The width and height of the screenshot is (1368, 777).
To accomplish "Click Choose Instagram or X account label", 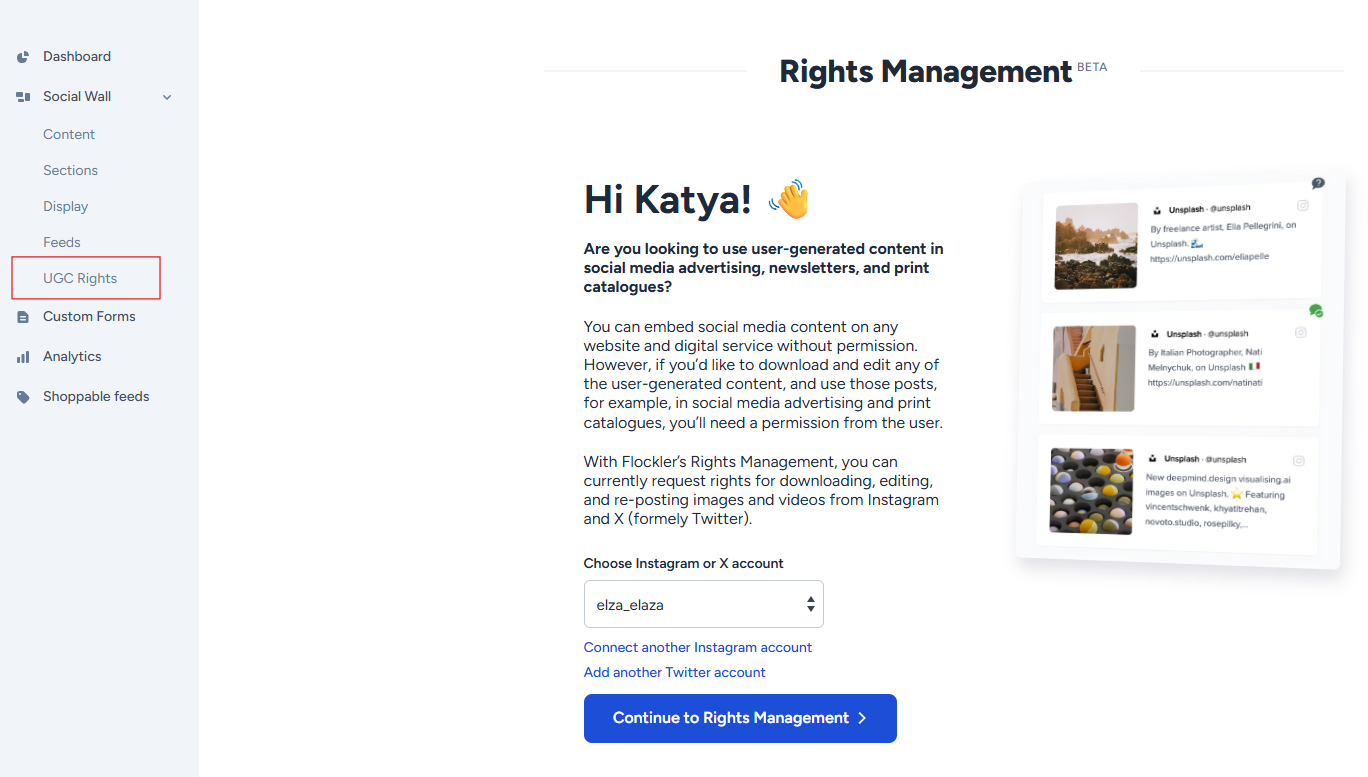I will (684, 563).
